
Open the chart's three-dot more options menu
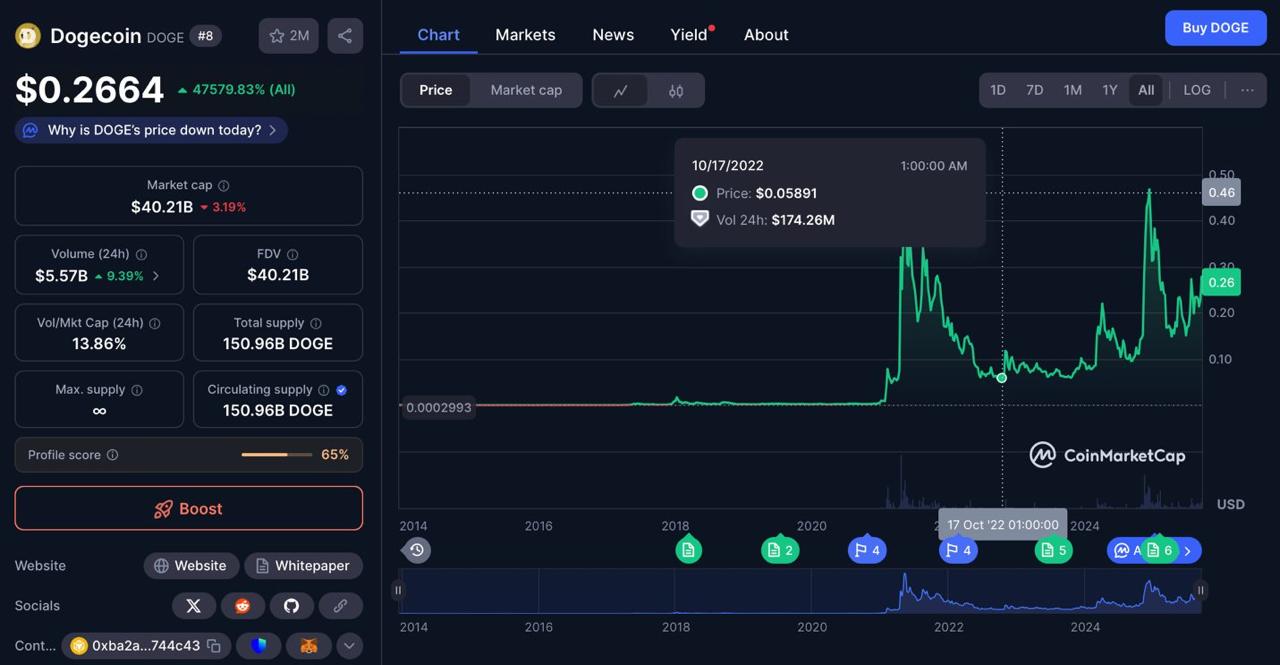(1247, 90)
